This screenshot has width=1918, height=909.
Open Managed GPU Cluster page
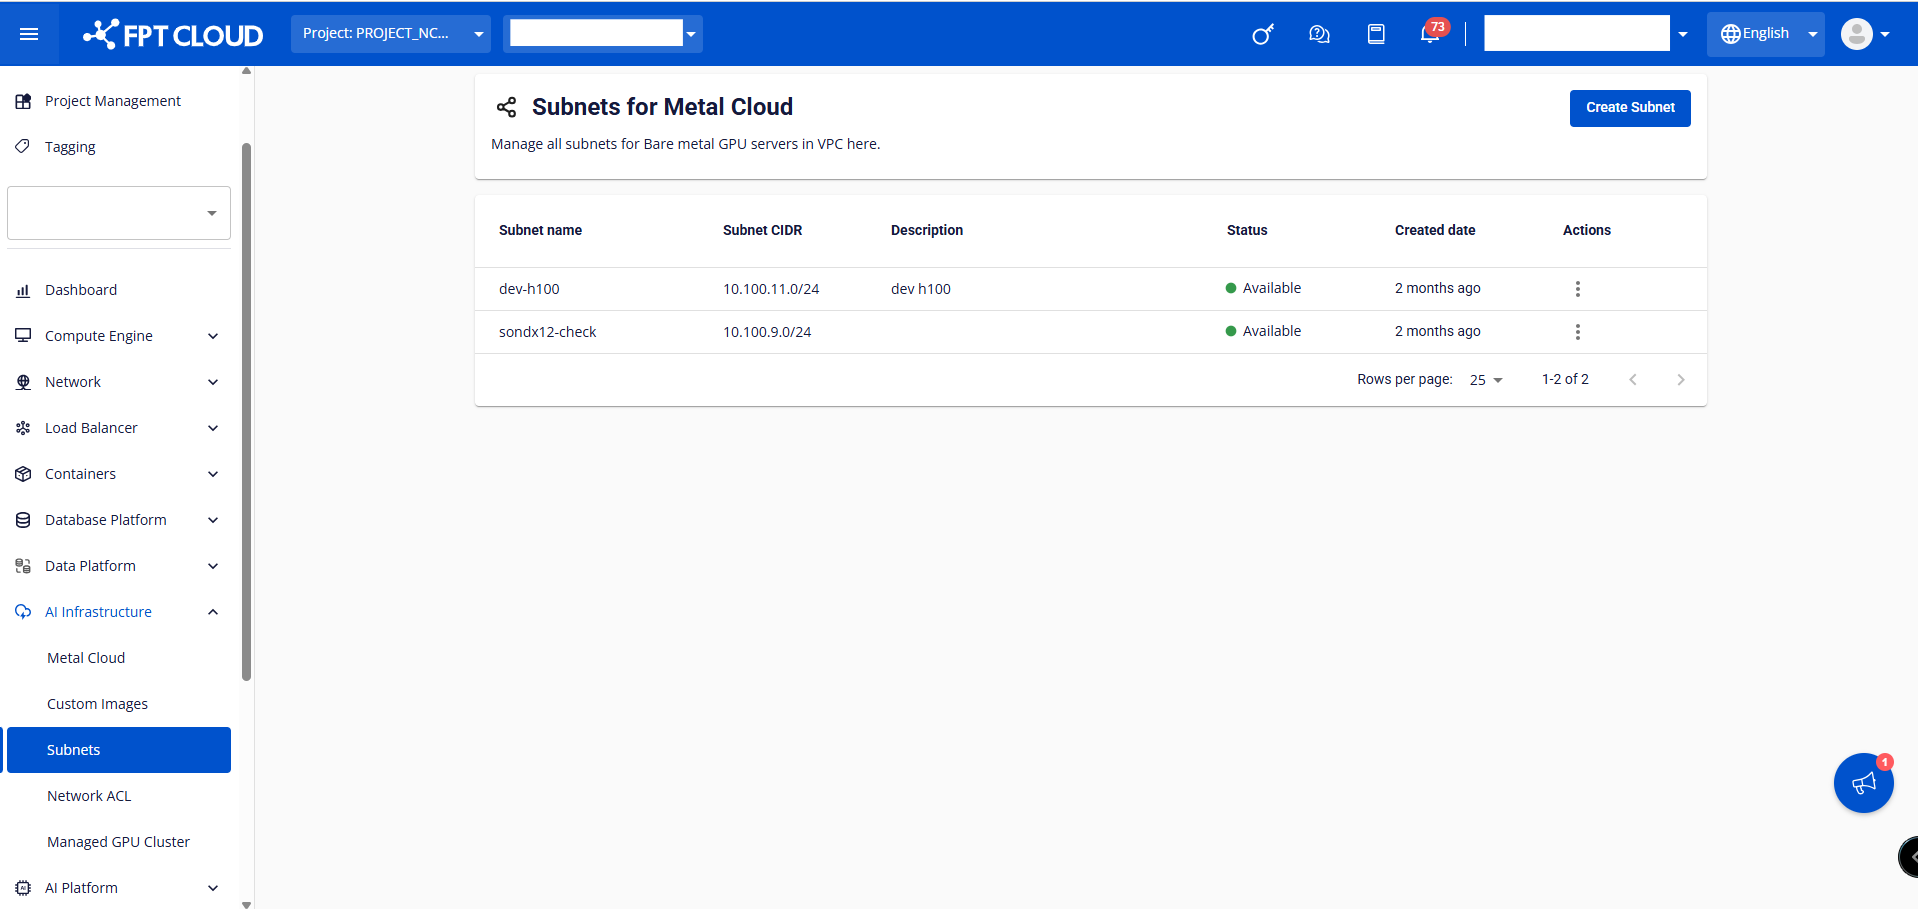point(118,842)
